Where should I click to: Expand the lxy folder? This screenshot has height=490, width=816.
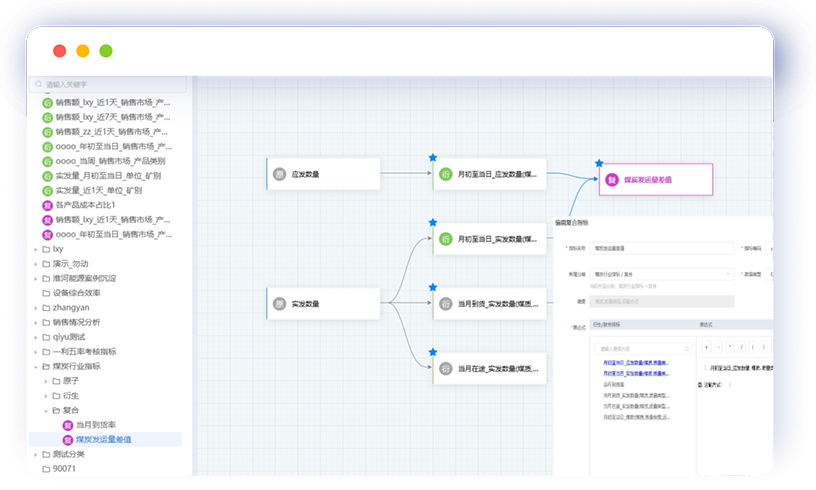point(35,249)
